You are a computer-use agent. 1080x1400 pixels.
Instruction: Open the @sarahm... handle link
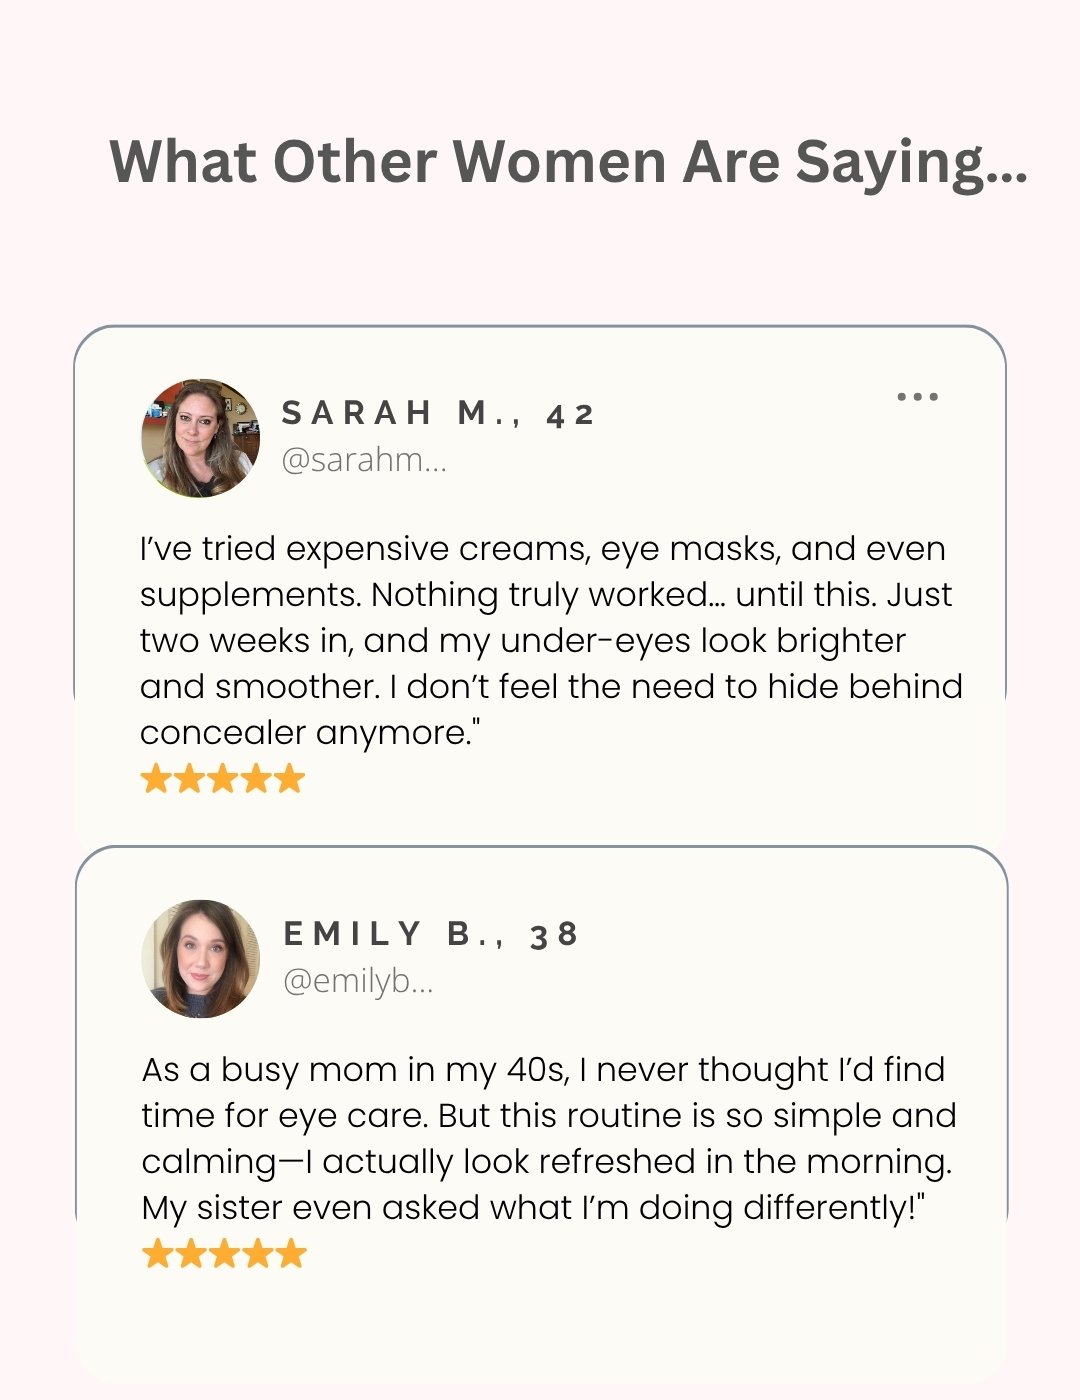point(364,460)
